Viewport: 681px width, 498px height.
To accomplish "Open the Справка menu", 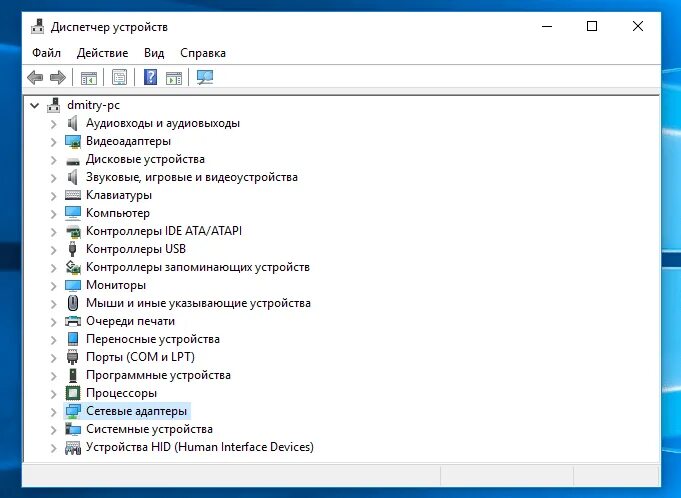I will point(203,53).
